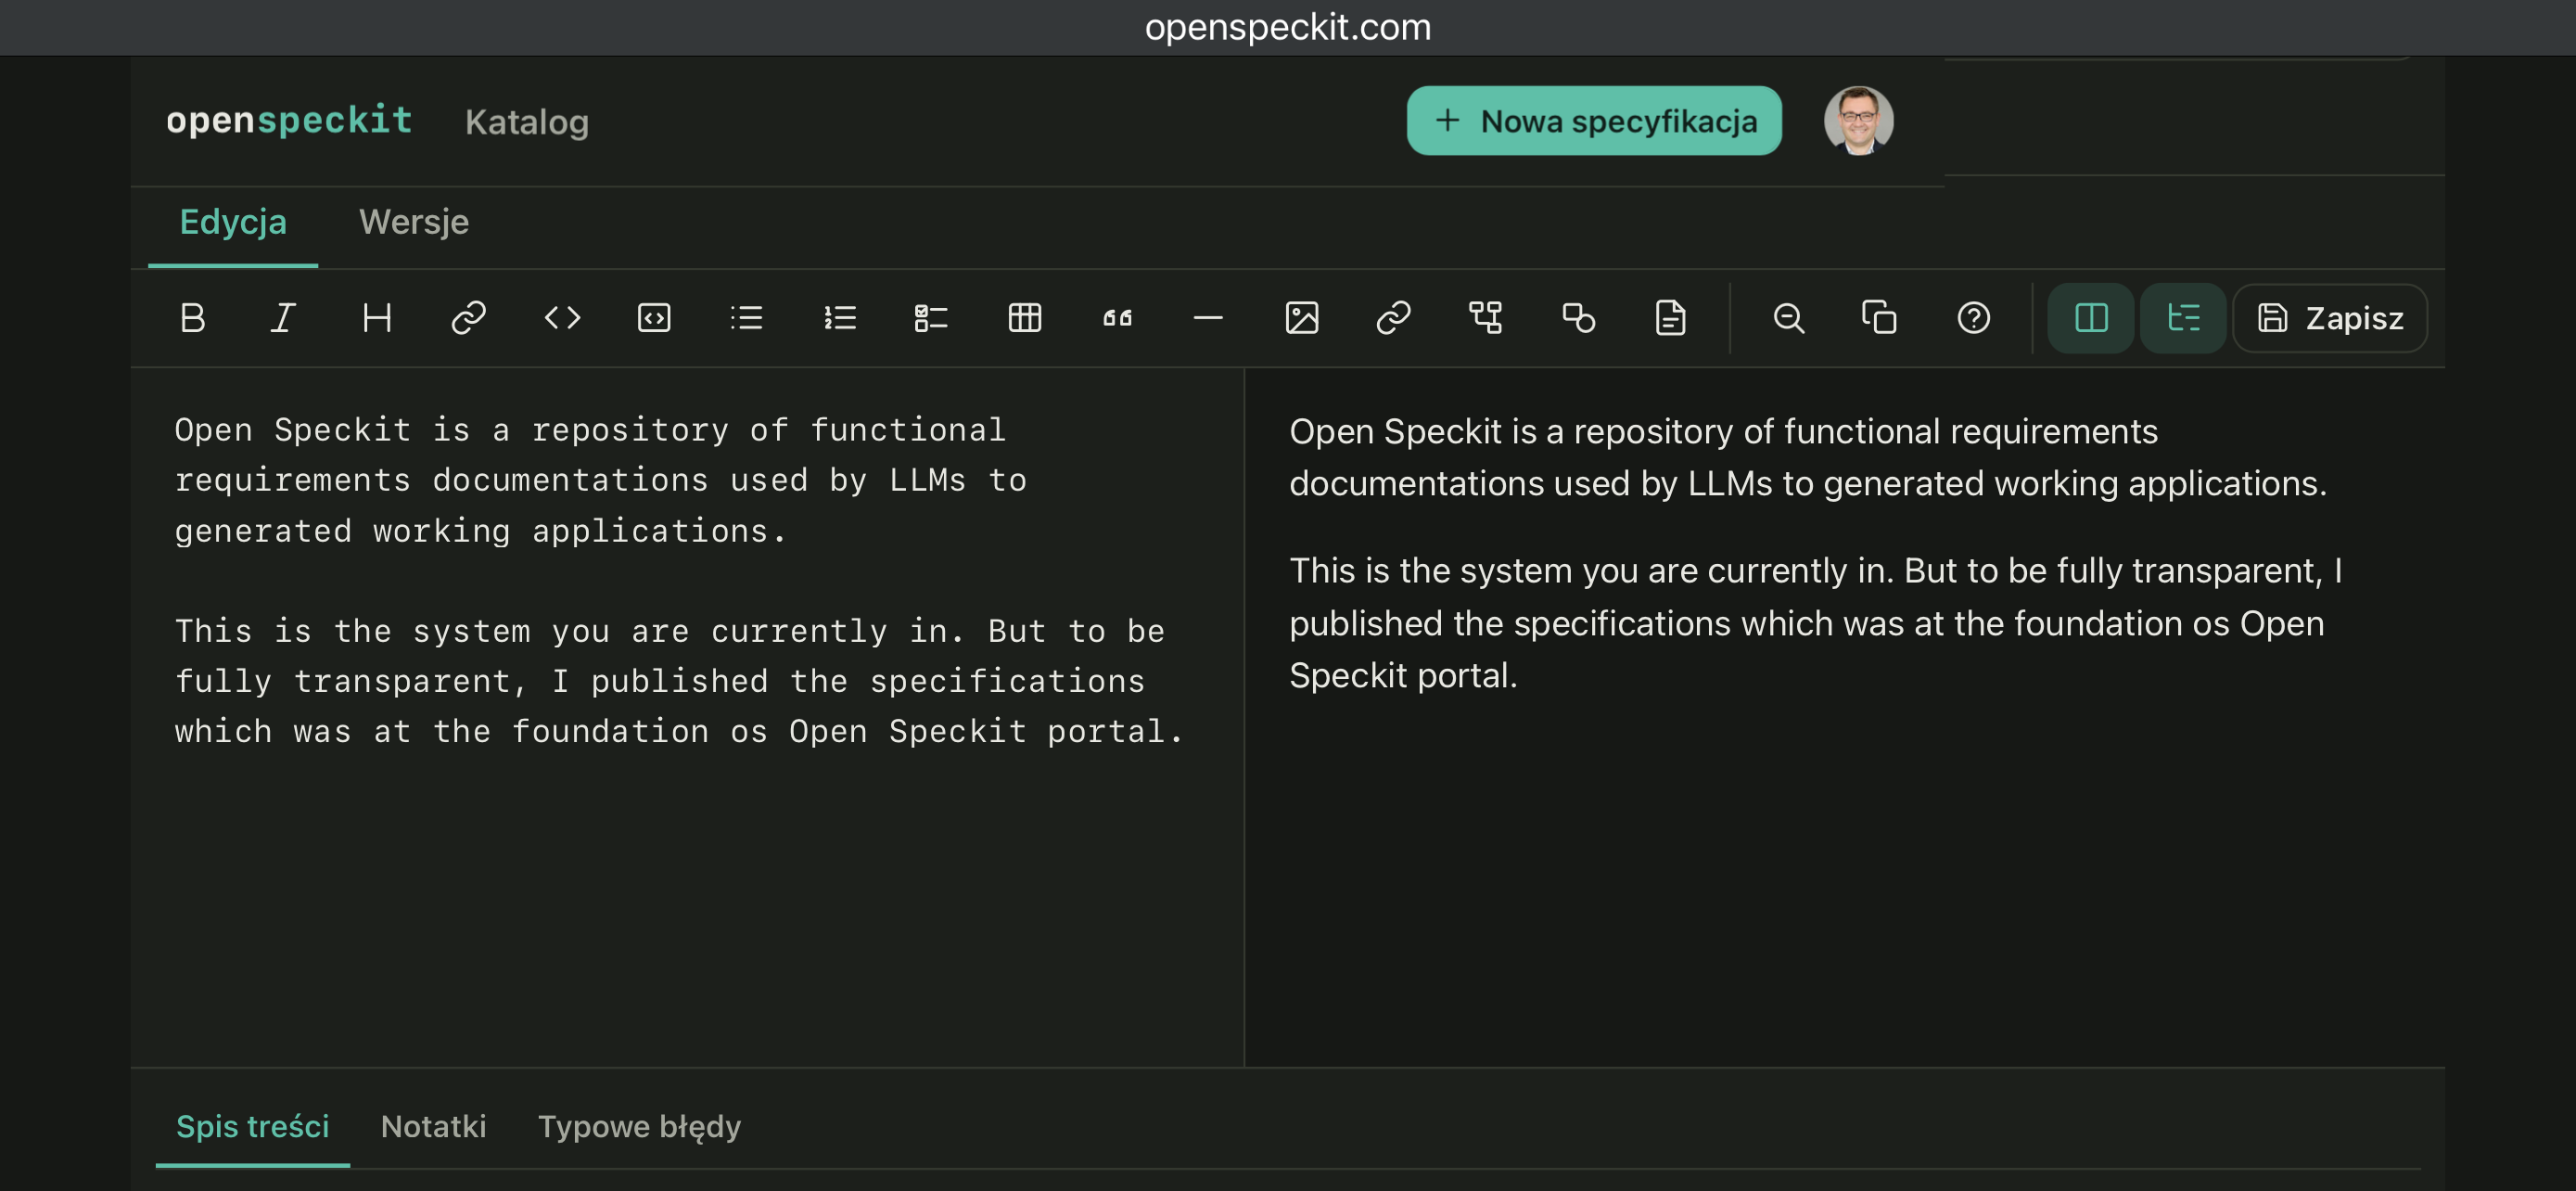
Task: Insert an image from the toolbar
Action: (1302, 318)
